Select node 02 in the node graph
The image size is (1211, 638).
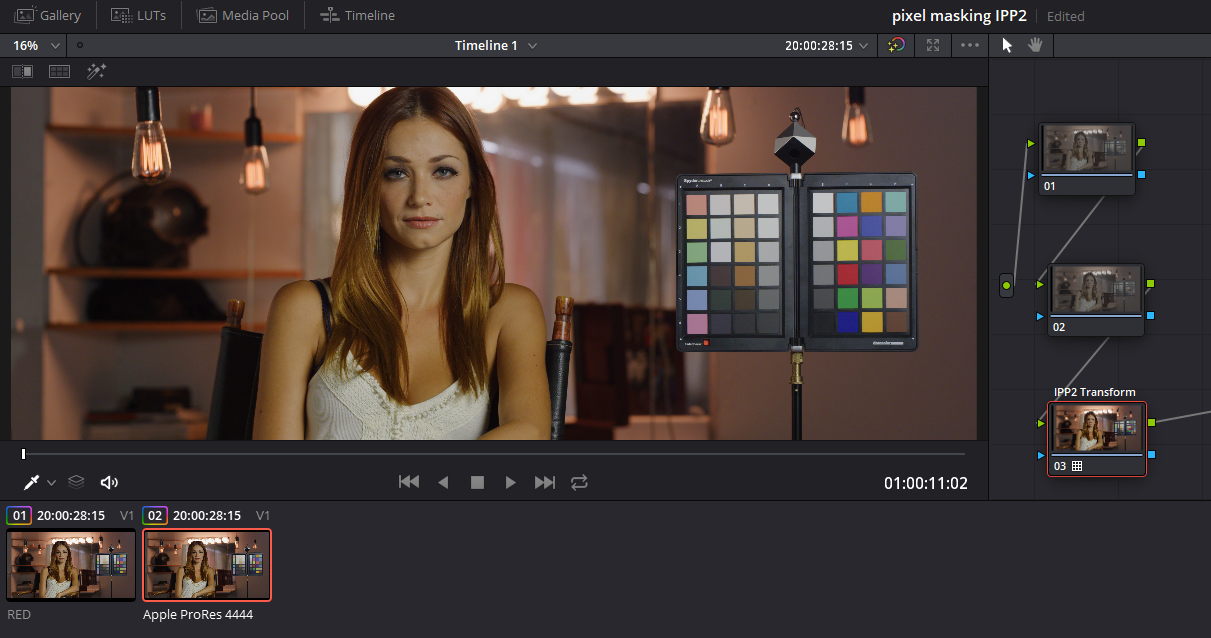1096,300
